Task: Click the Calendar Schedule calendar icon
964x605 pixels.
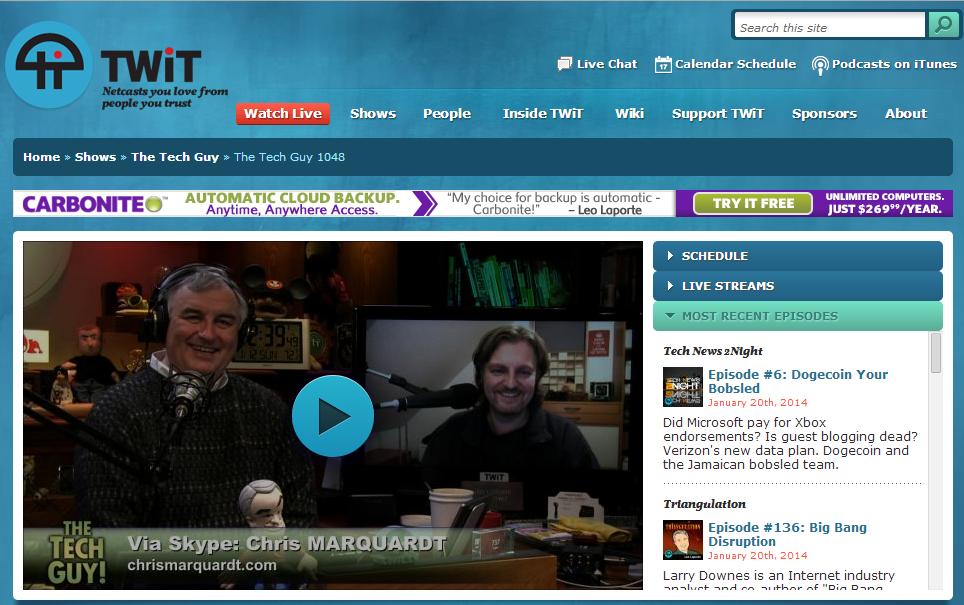Action: click(x=663, y=64)
